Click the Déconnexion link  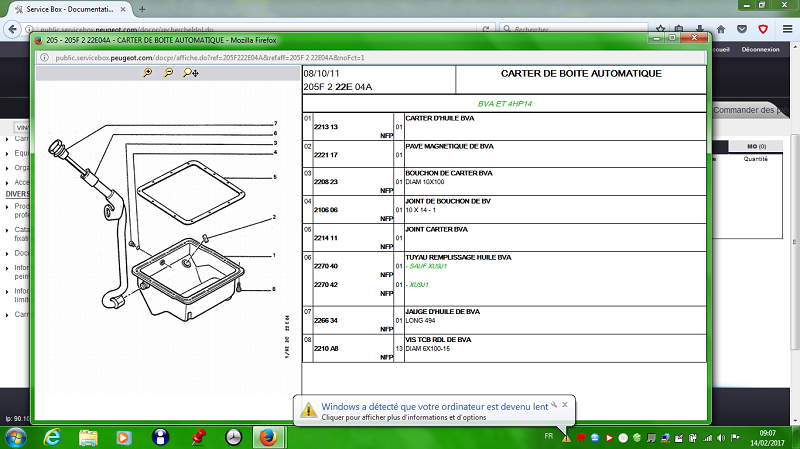pos(760,49)
